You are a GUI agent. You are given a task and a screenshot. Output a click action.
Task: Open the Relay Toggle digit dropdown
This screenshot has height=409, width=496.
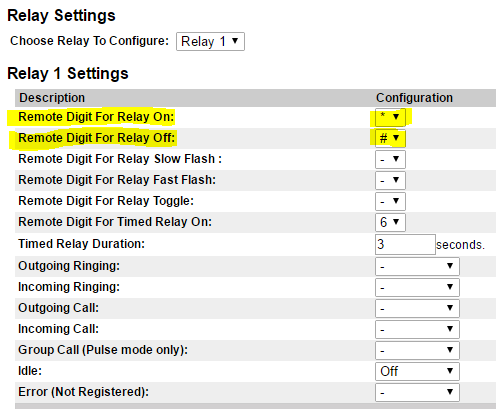(390, 201)
